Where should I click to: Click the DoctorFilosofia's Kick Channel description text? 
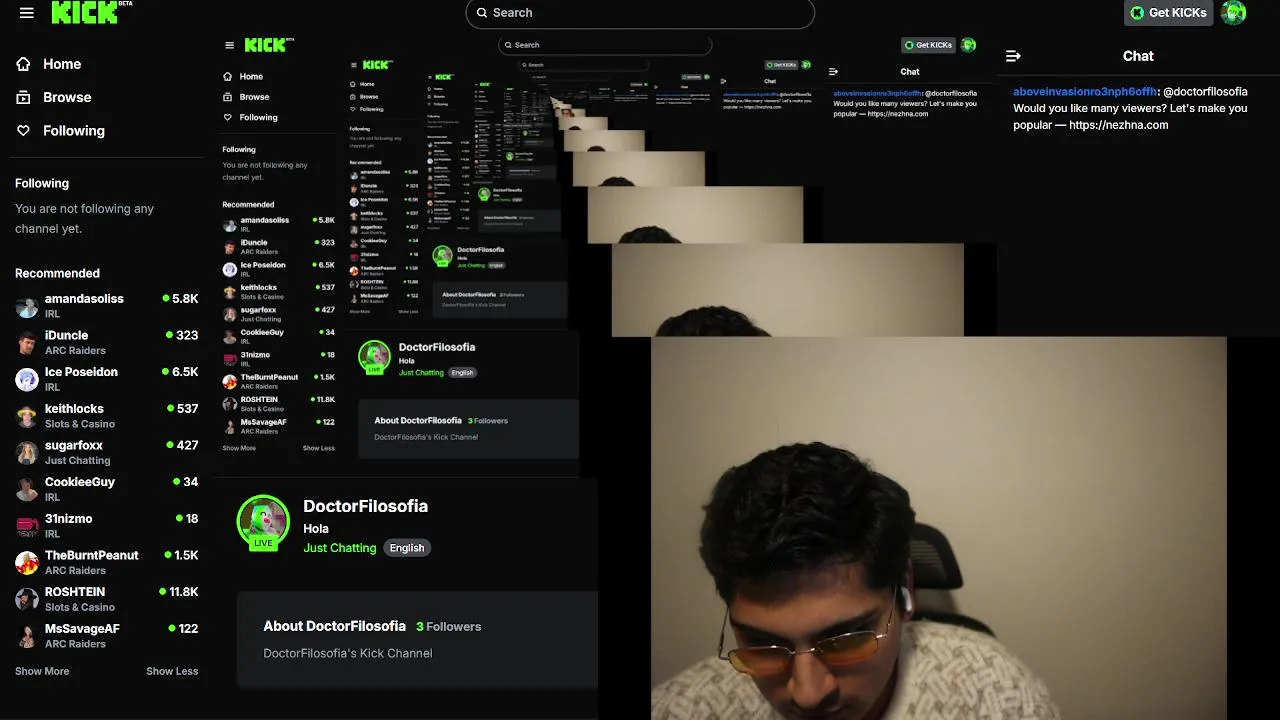pos(348,653)
